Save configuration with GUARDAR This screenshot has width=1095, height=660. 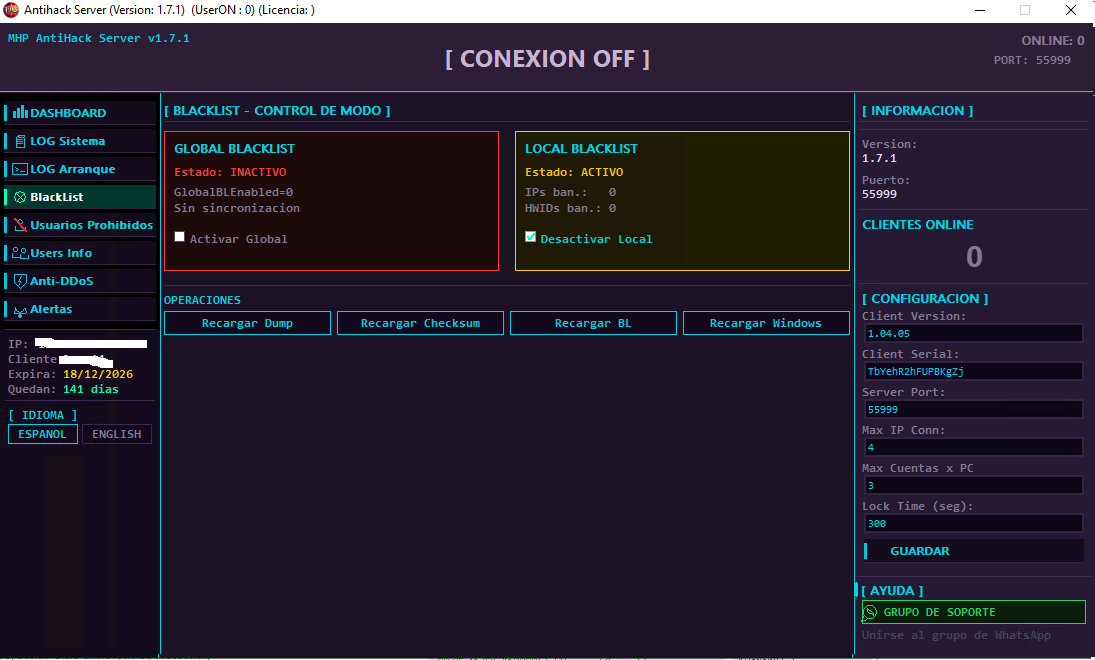[973, 551]
